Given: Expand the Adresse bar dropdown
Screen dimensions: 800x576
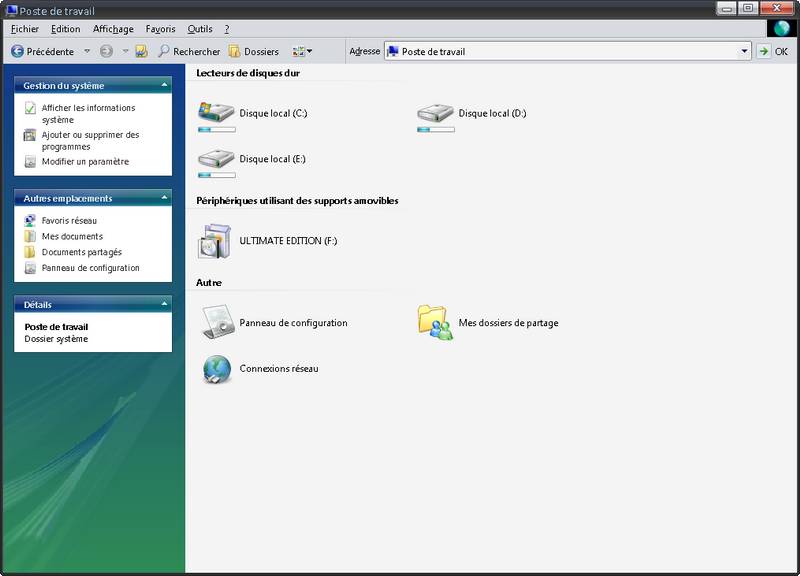Looking at the screenshot, I should coord(744,52).
